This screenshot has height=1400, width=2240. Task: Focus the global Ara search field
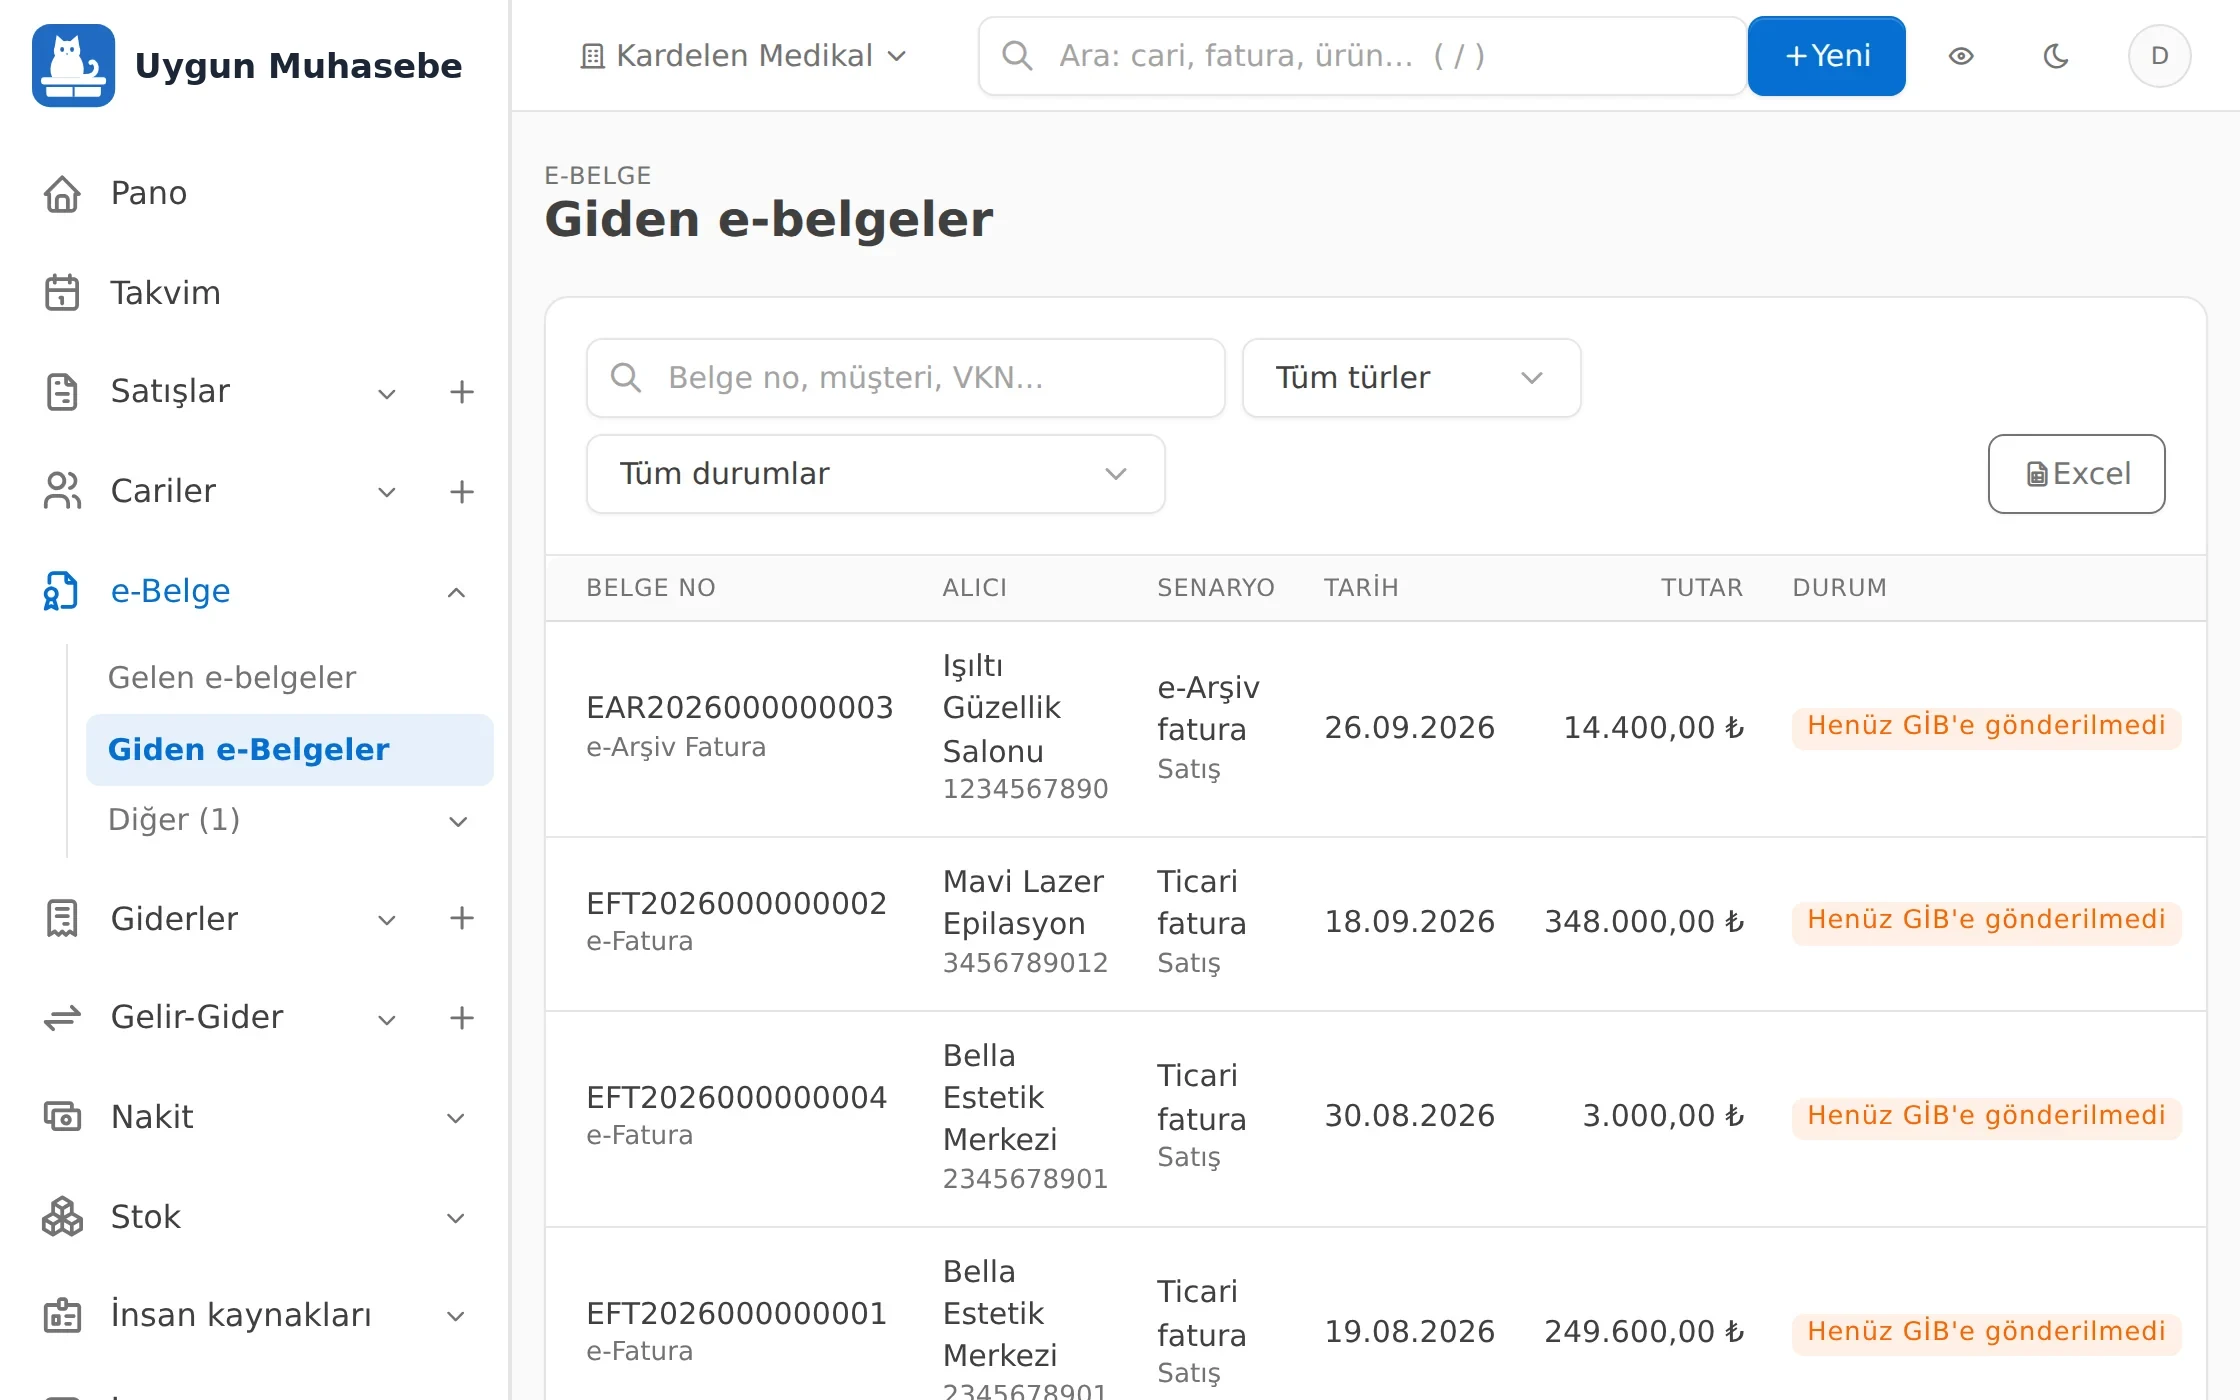coord(1362,56)
